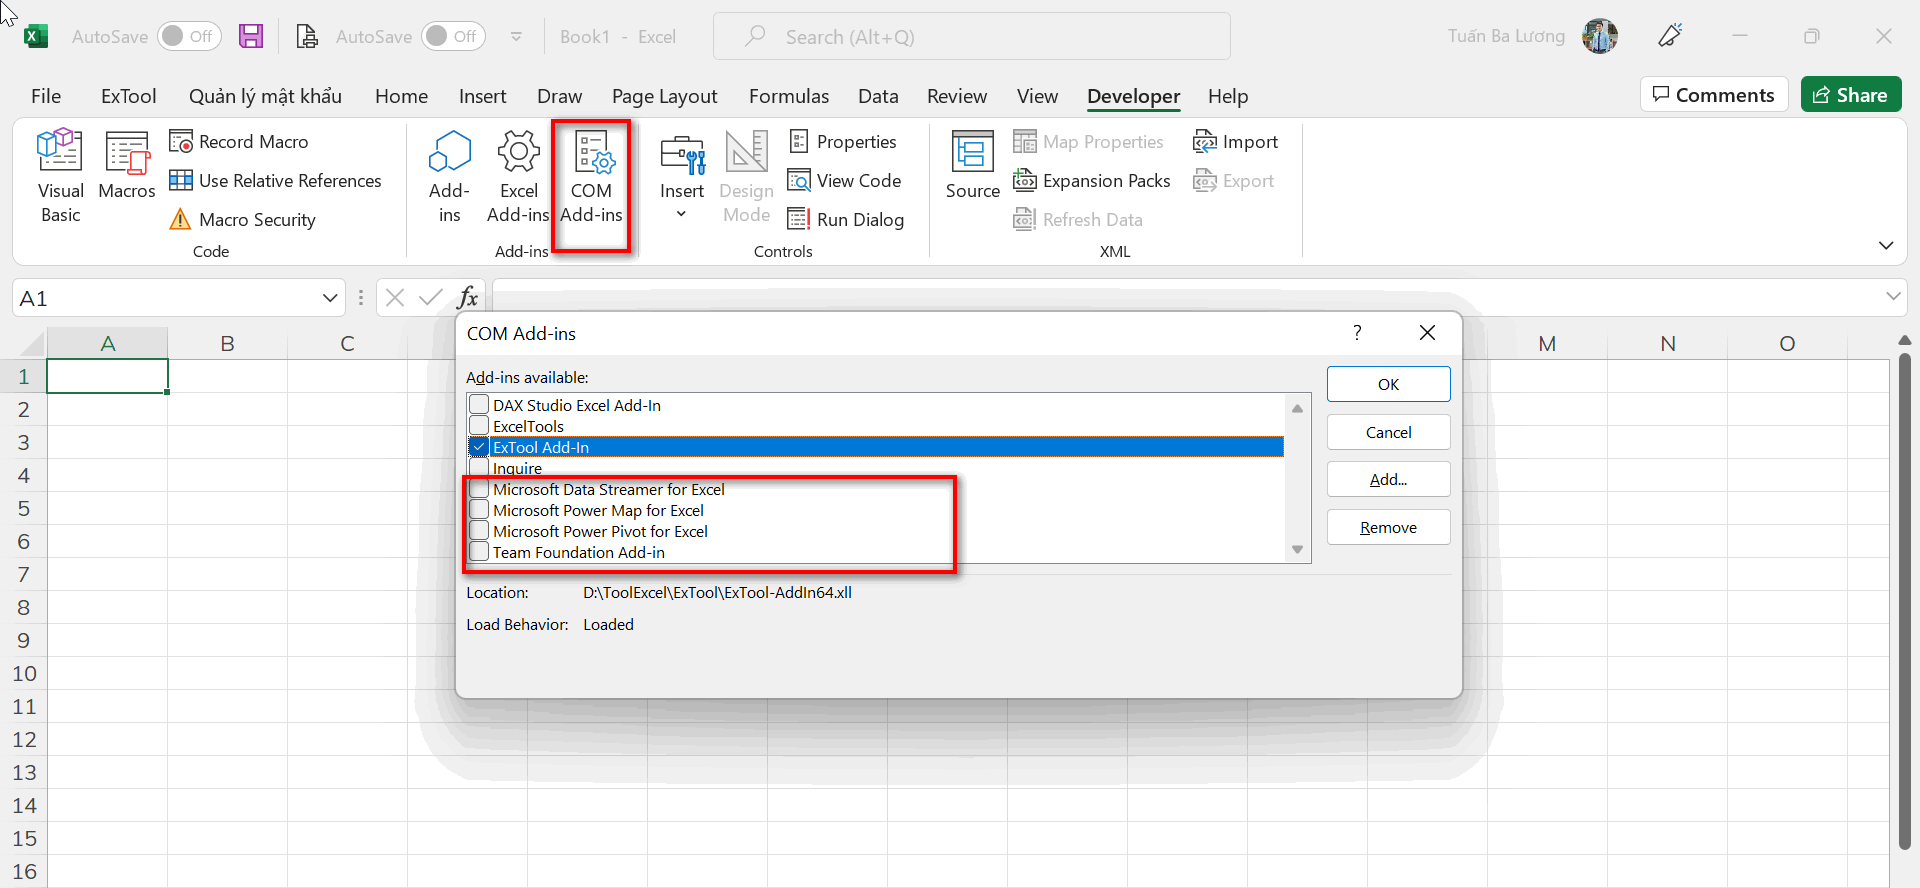
Task: Click the green Share button
Action: pyautogui.click(x=1851, y=95)
